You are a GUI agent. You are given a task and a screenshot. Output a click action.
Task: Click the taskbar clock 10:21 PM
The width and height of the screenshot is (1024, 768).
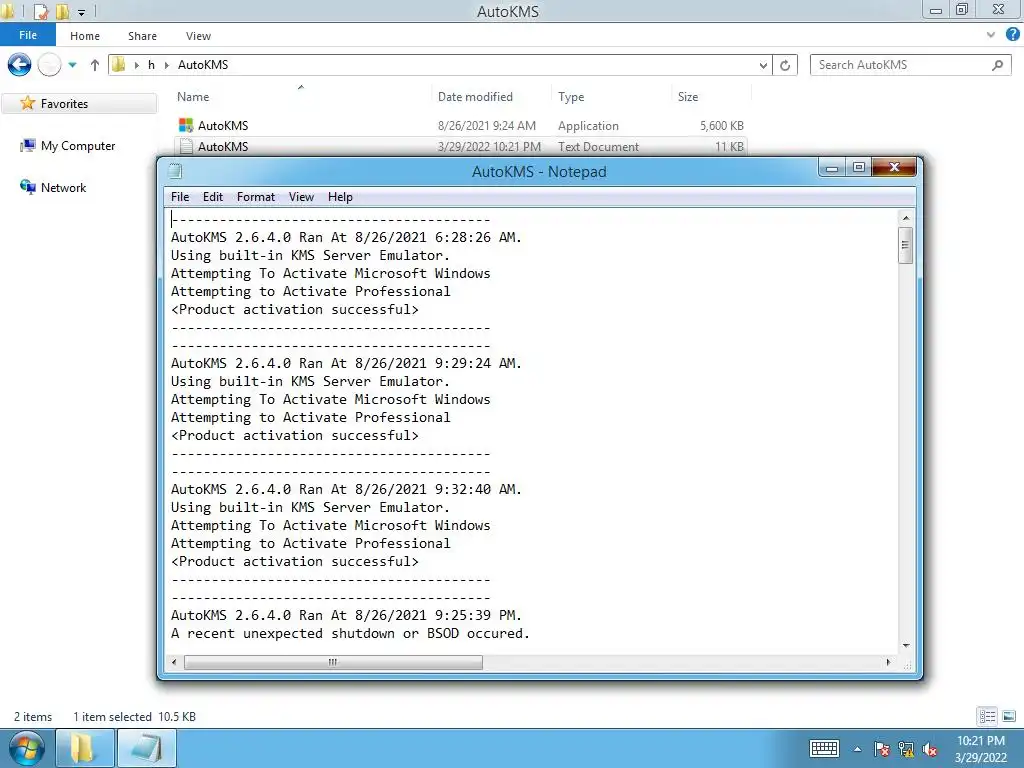[980, 748]
